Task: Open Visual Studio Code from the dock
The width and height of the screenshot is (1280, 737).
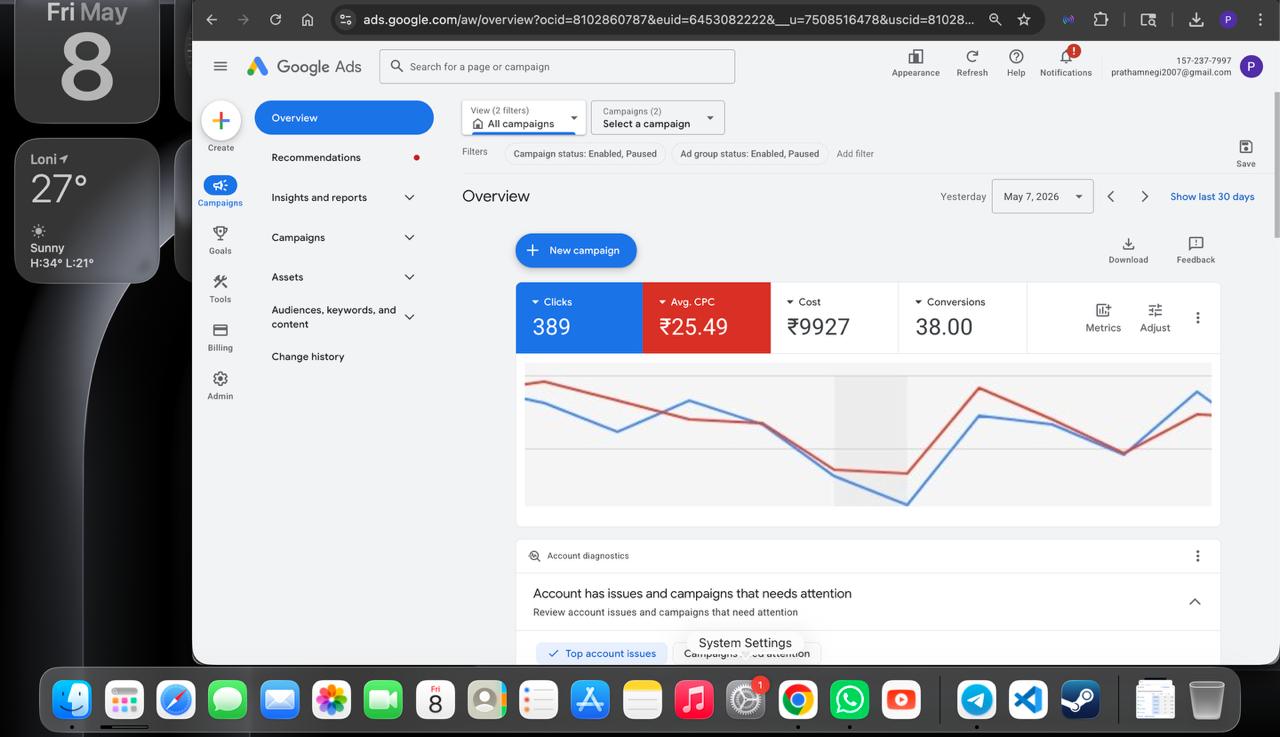Action: (x=1029, y=700)
